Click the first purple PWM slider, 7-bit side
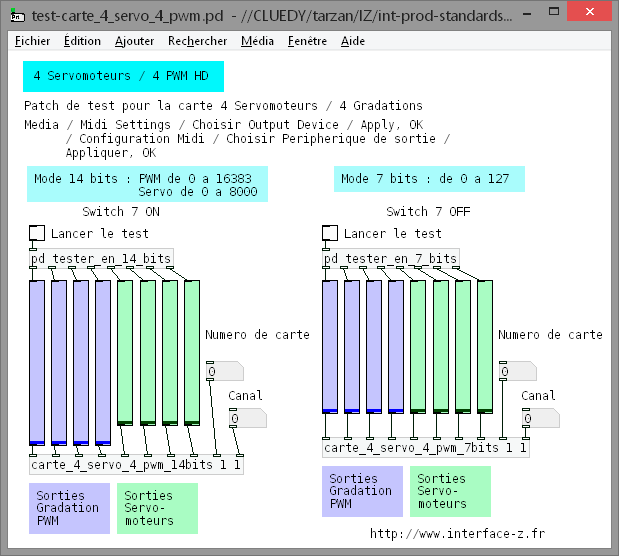The height and width of the screenshot is (556, 619). 330,346
